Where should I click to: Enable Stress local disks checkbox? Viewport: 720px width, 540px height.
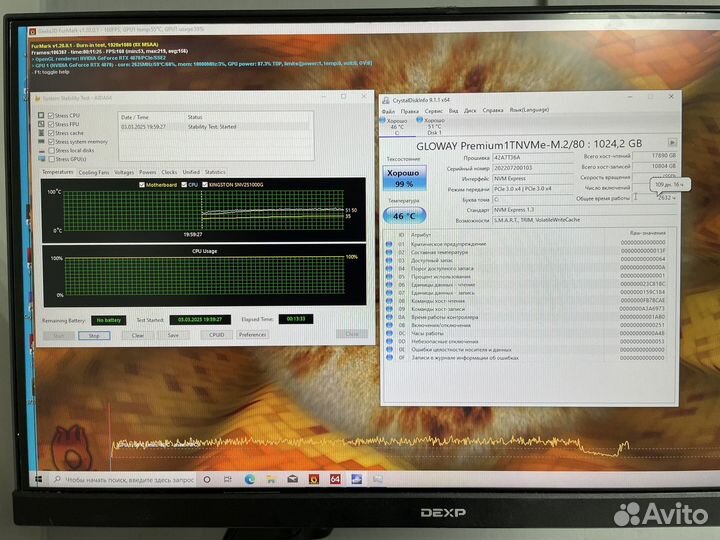[x=51, y=150]
